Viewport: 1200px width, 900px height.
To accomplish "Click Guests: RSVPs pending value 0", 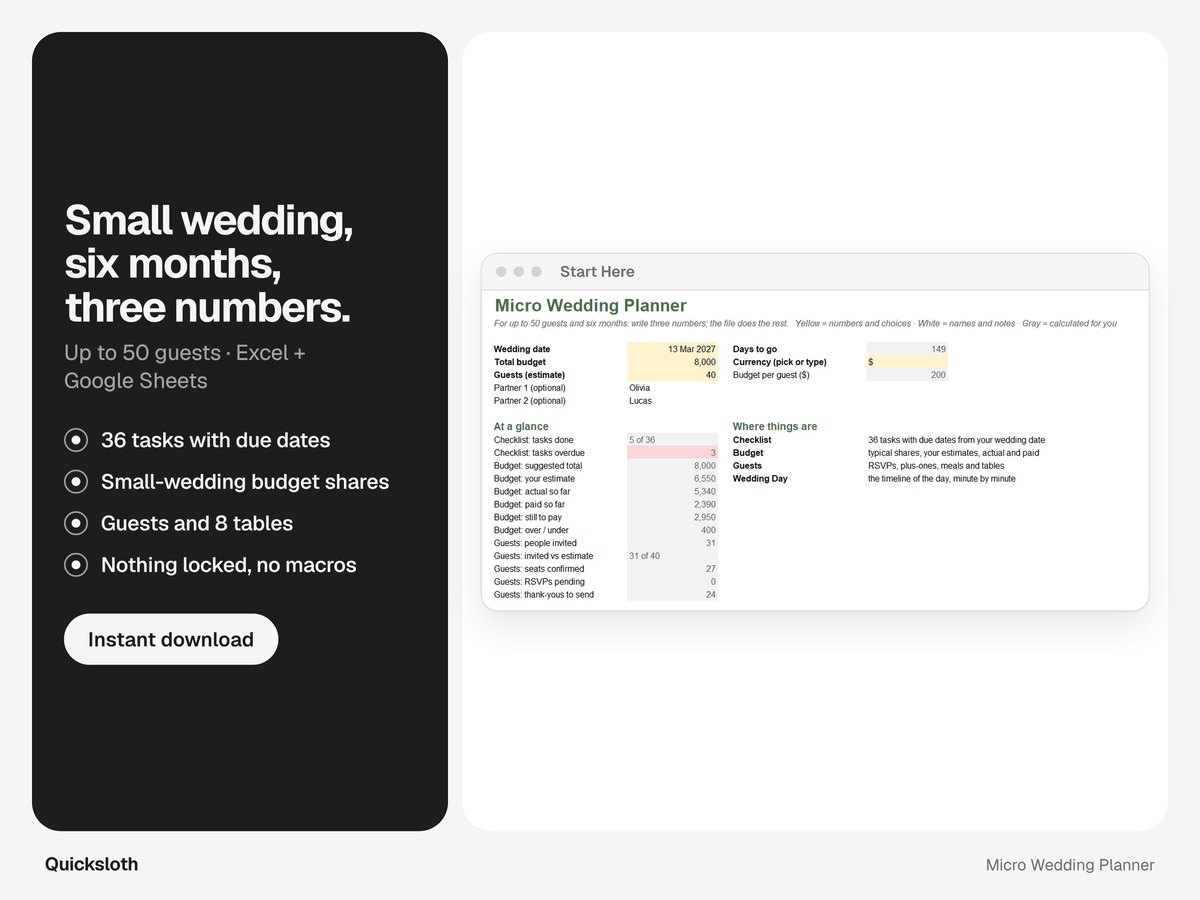I will 672,582.
